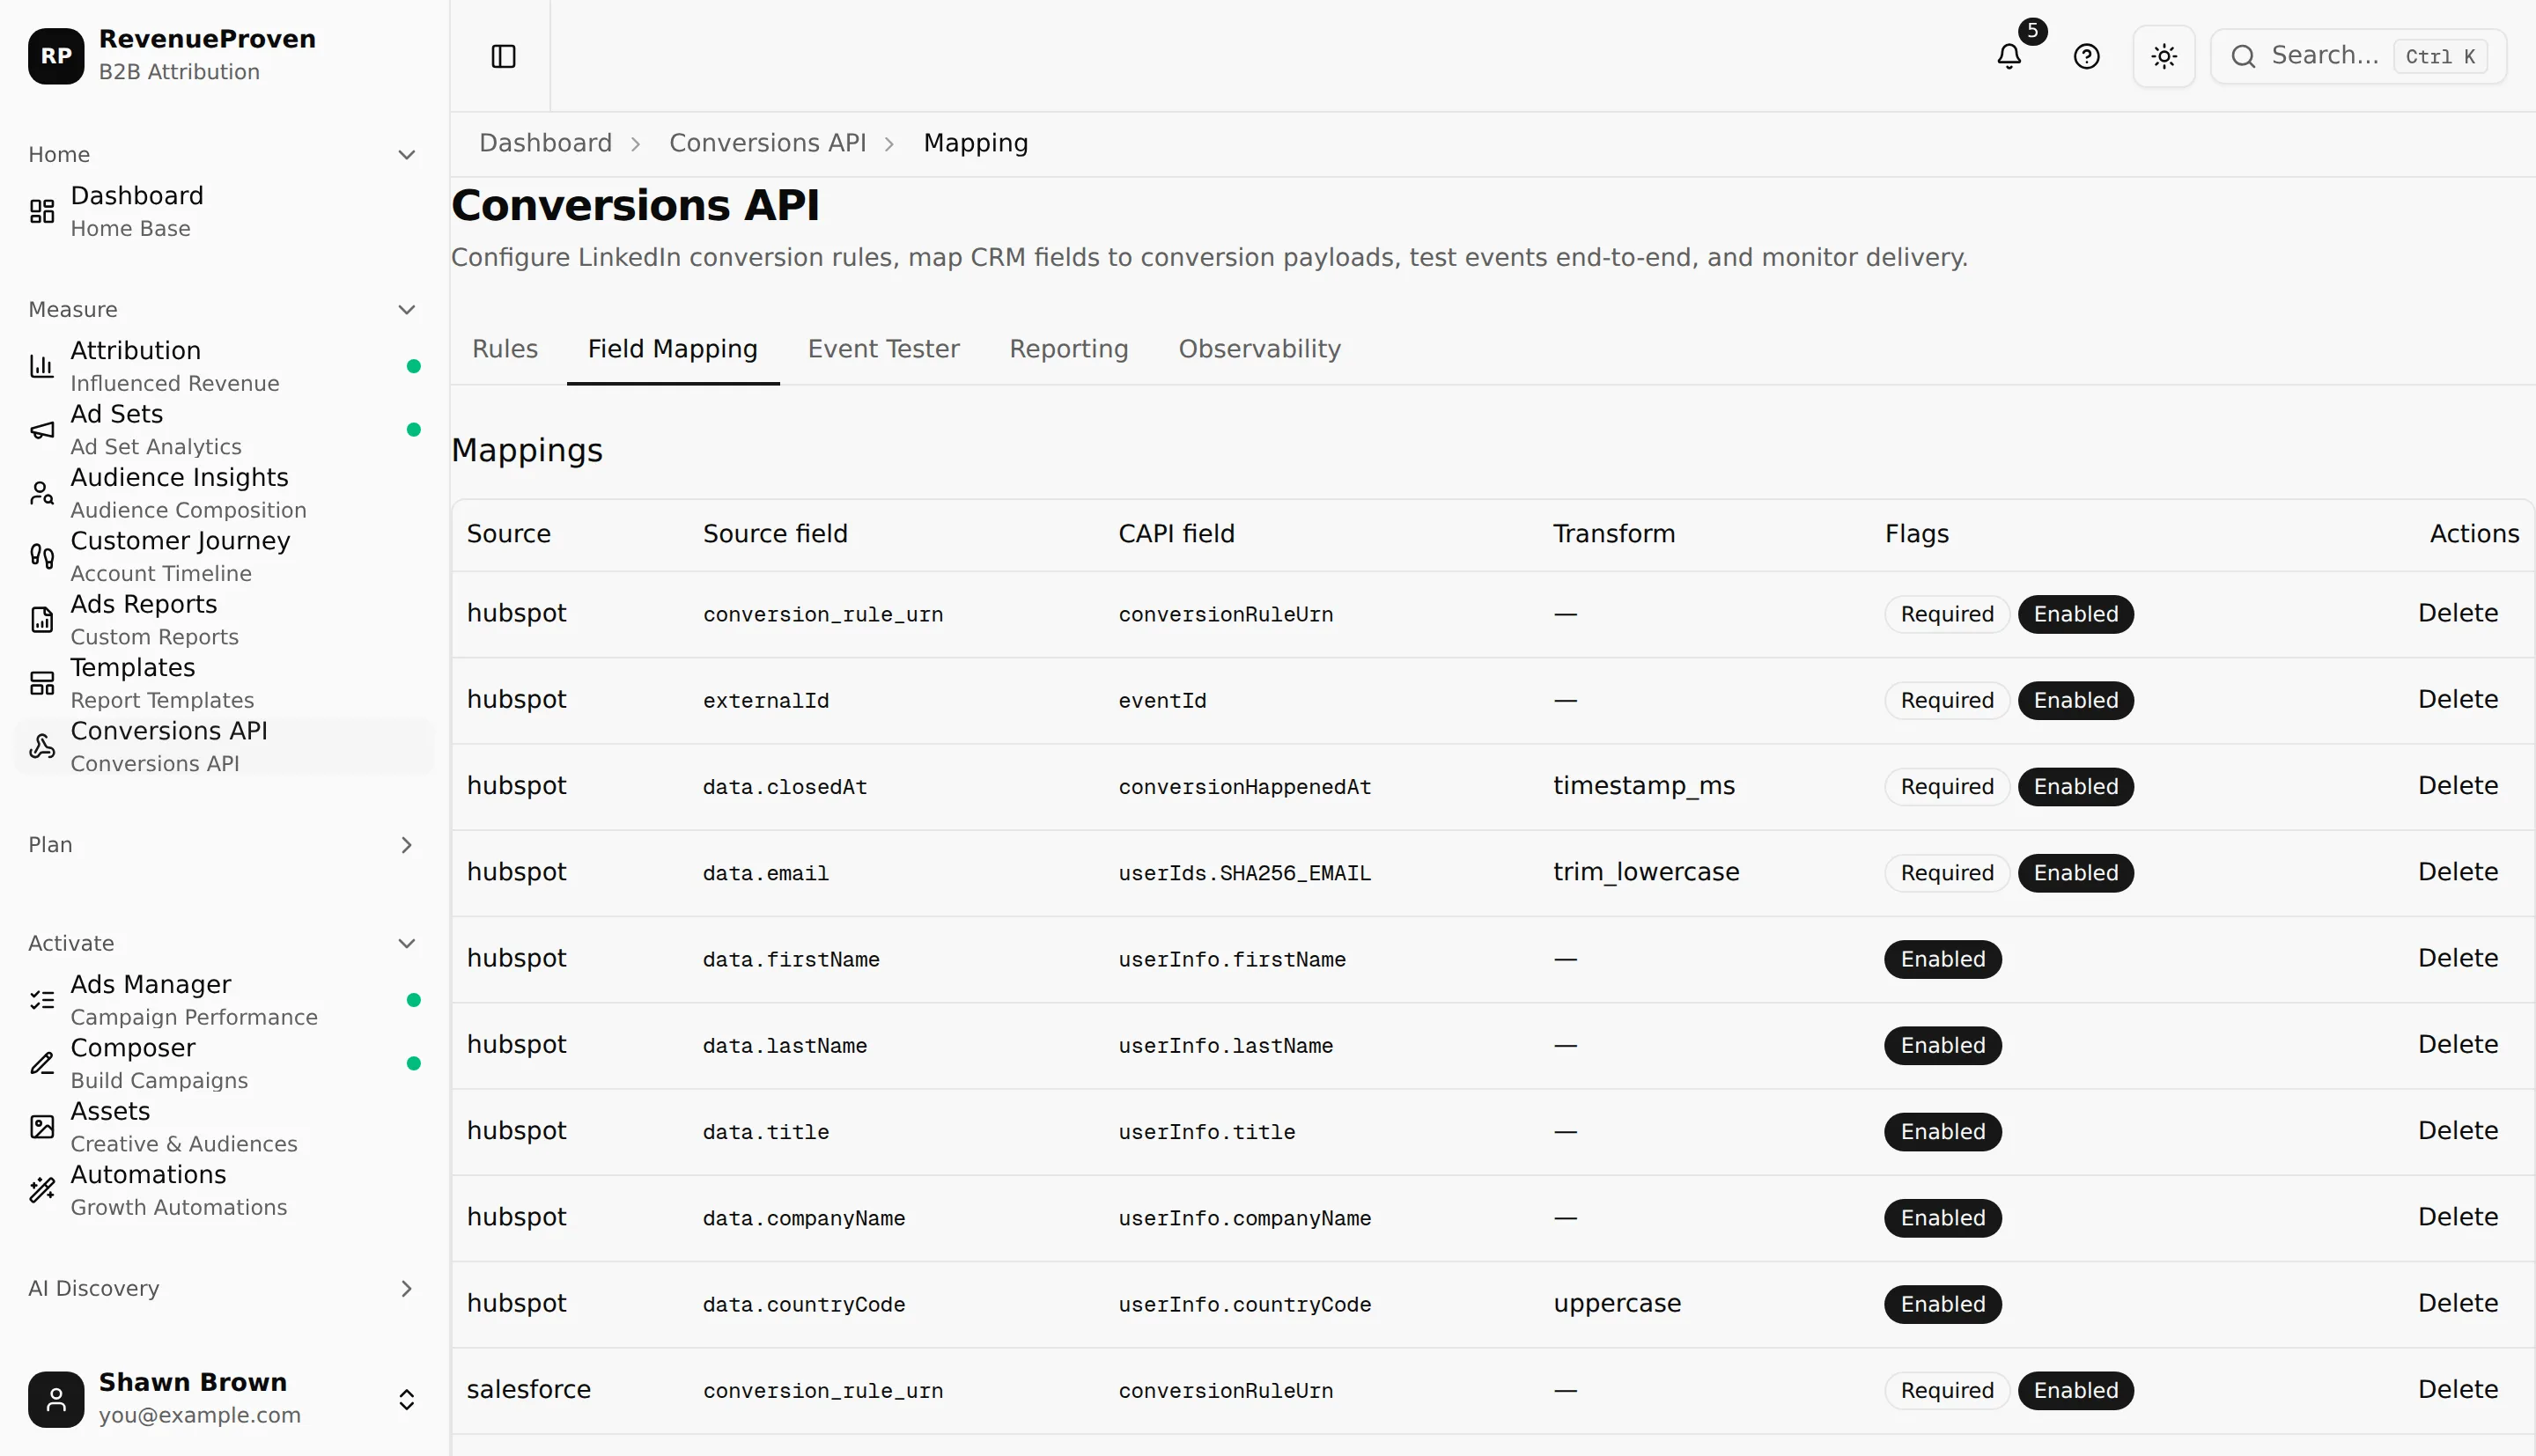Screen dimensions: 2536x1456
Task: Click the Assets image icon
Action: pyautogui.click(x=42, y=1127)
